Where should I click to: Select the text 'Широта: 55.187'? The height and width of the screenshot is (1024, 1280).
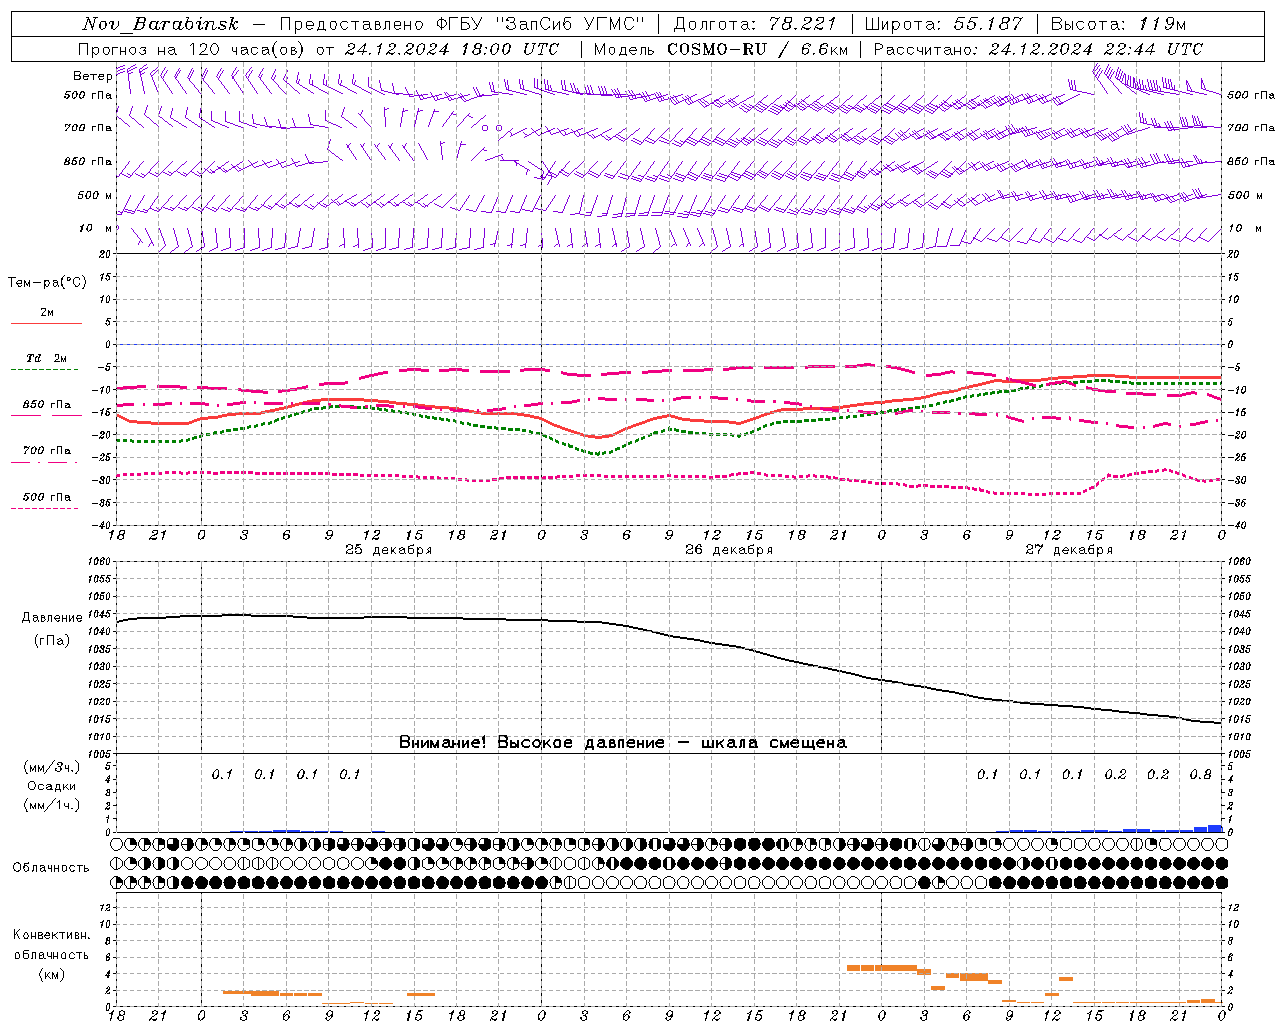943,24
